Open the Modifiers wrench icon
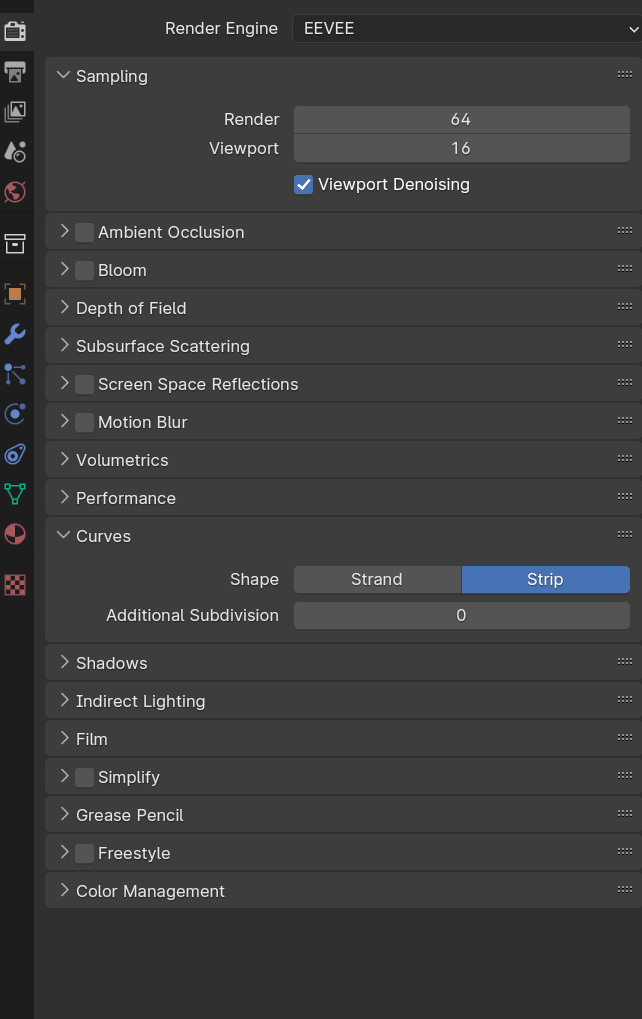Screen dimensions: 642x1019 click(x=15, y=334)
